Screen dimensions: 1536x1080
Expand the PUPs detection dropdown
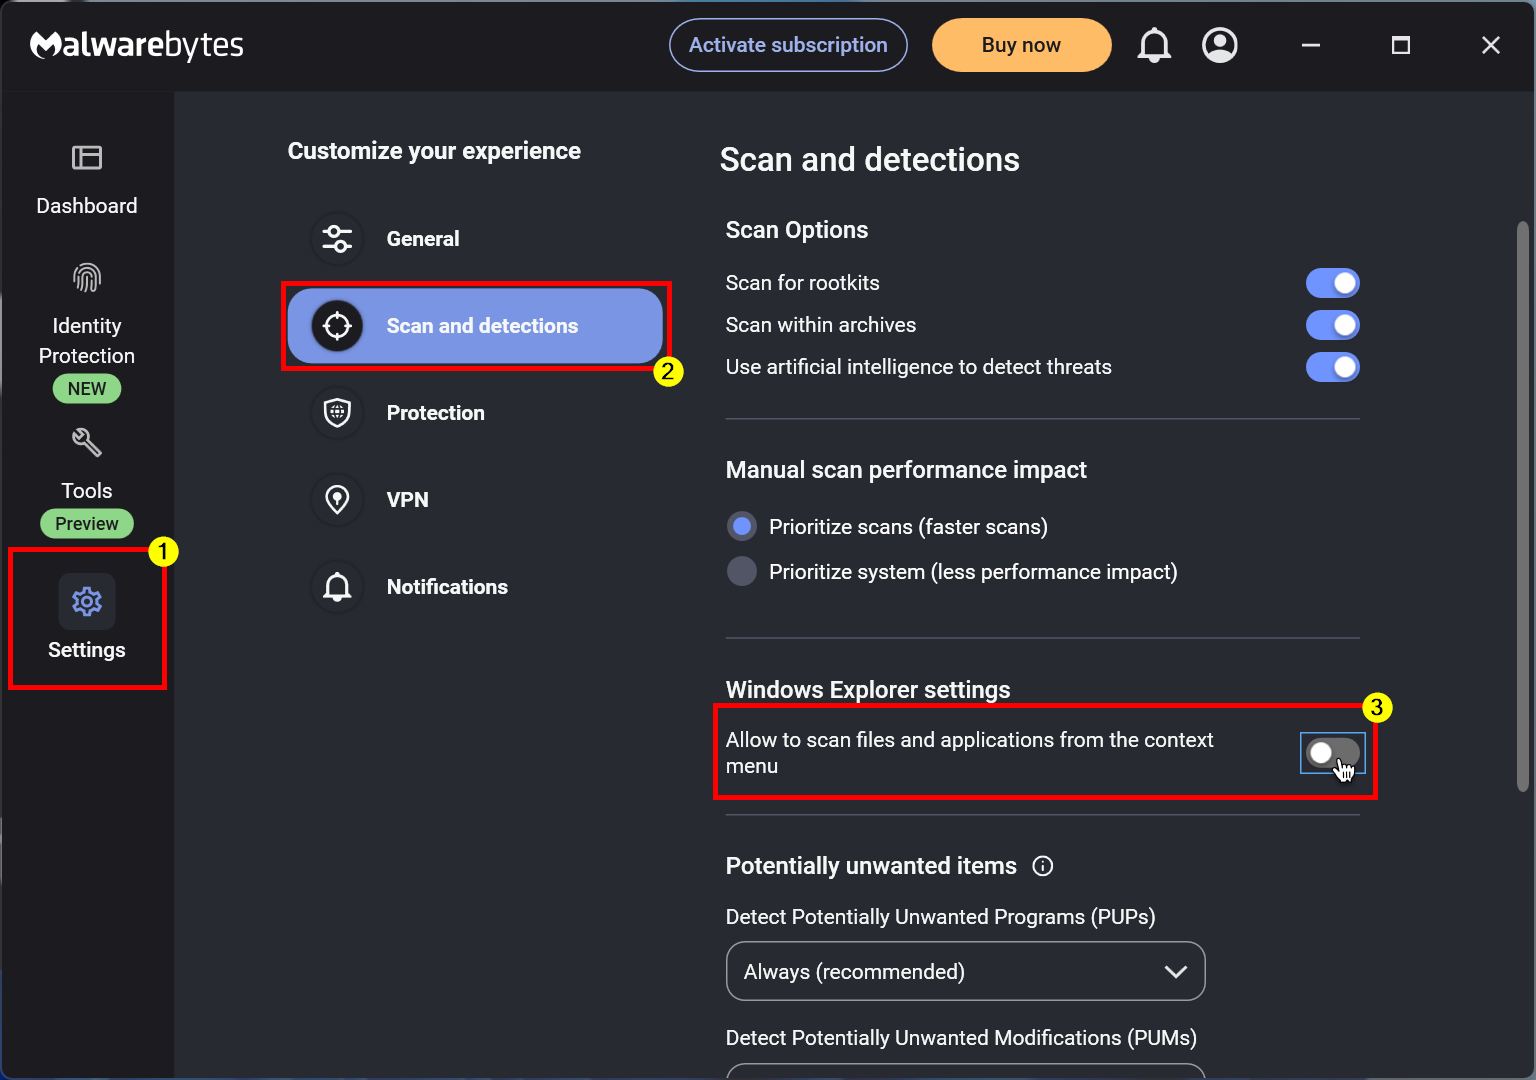click(965, 971)
